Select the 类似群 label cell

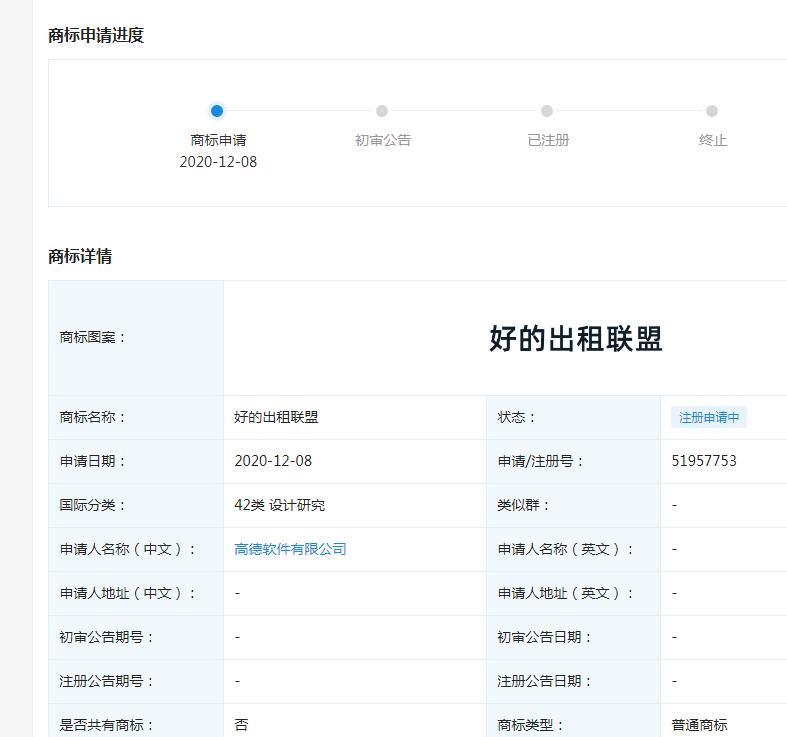574,506
